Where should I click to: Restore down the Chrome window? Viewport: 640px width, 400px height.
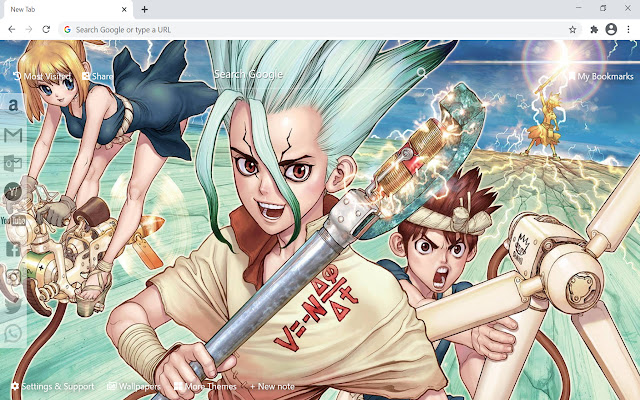[603, 8]
